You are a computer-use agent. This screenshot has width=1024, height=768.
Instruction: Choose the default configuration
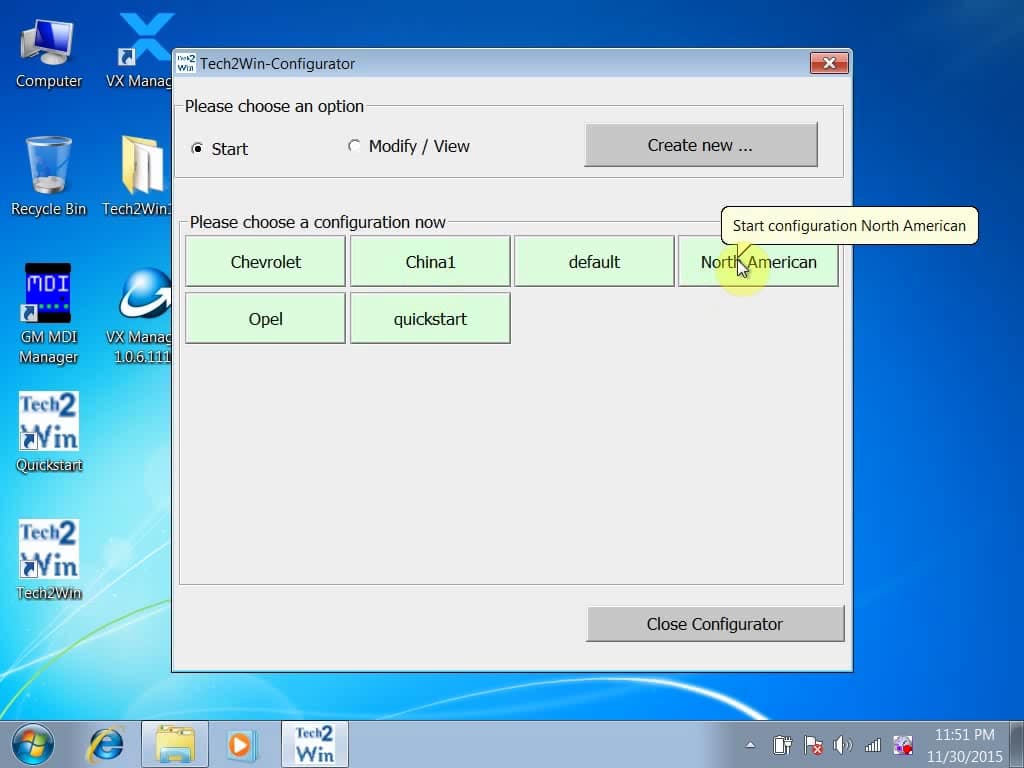point(594,262)
